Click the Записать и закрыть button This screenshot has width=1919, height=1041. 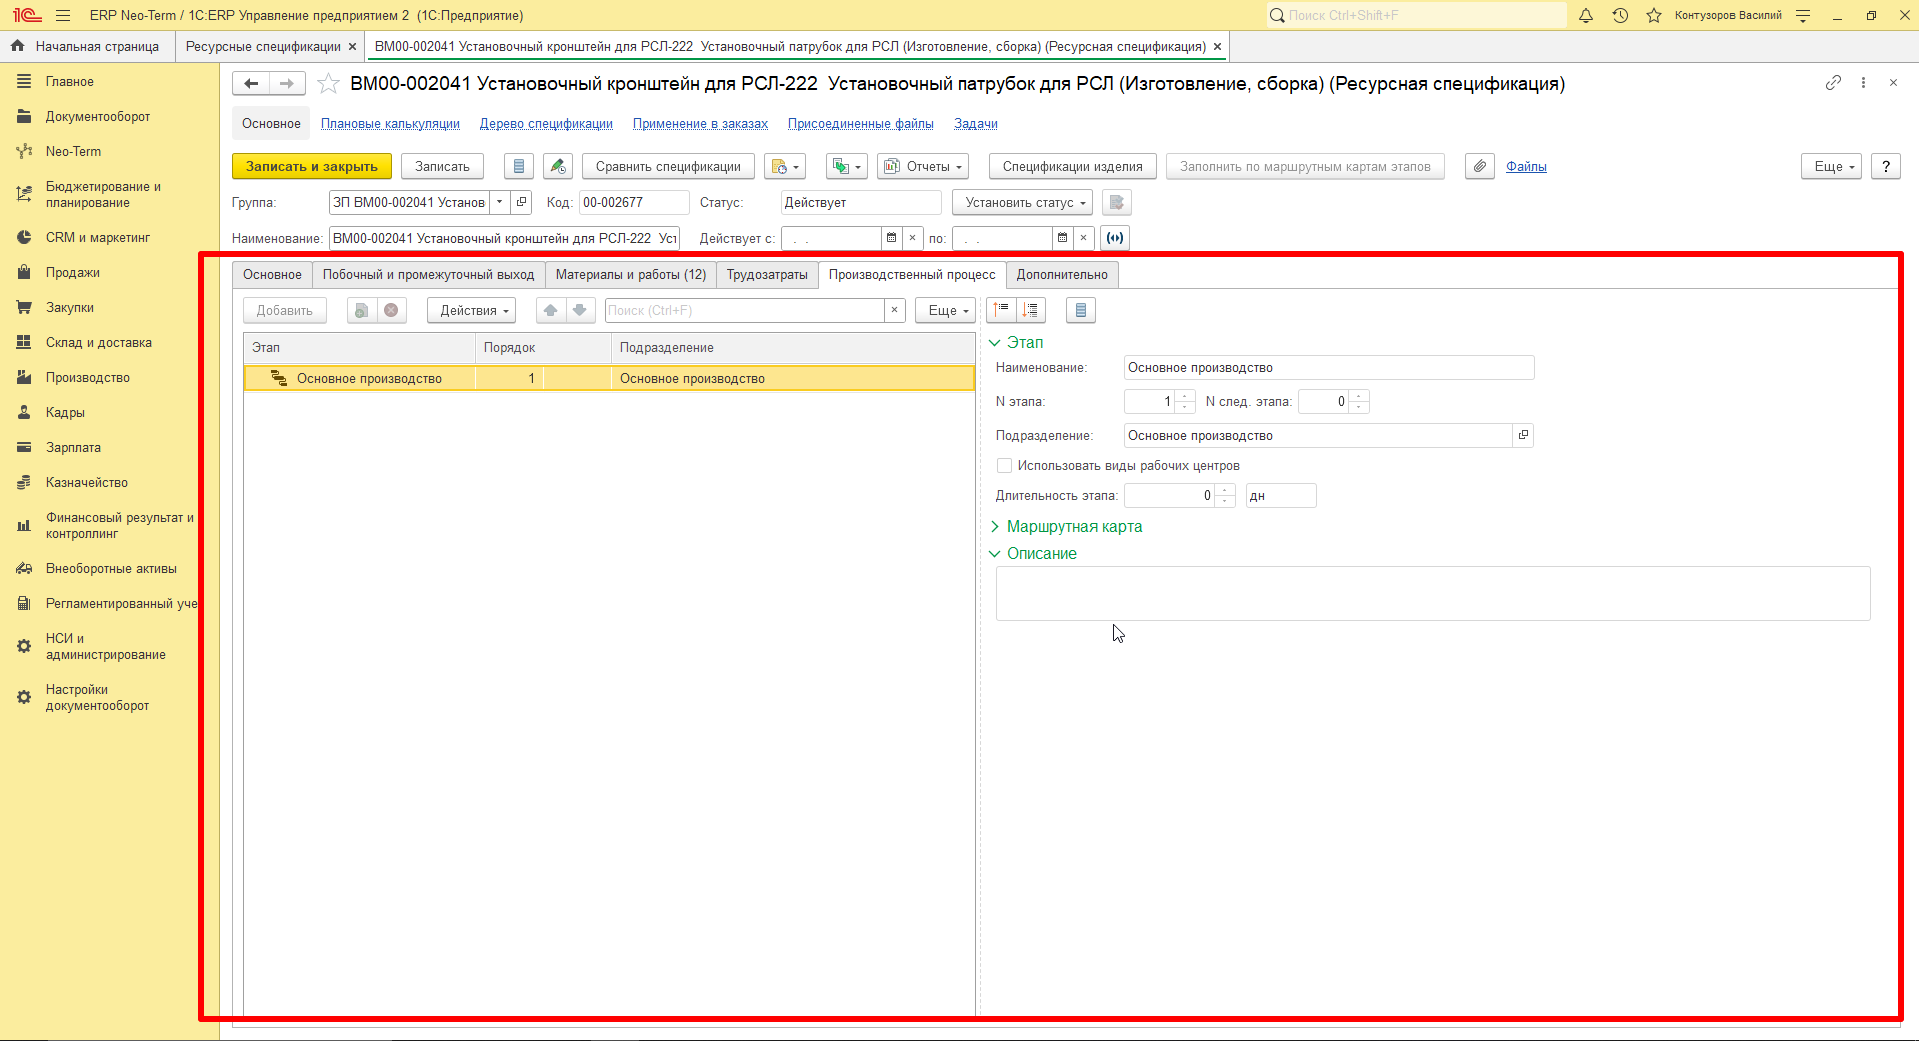312,167
